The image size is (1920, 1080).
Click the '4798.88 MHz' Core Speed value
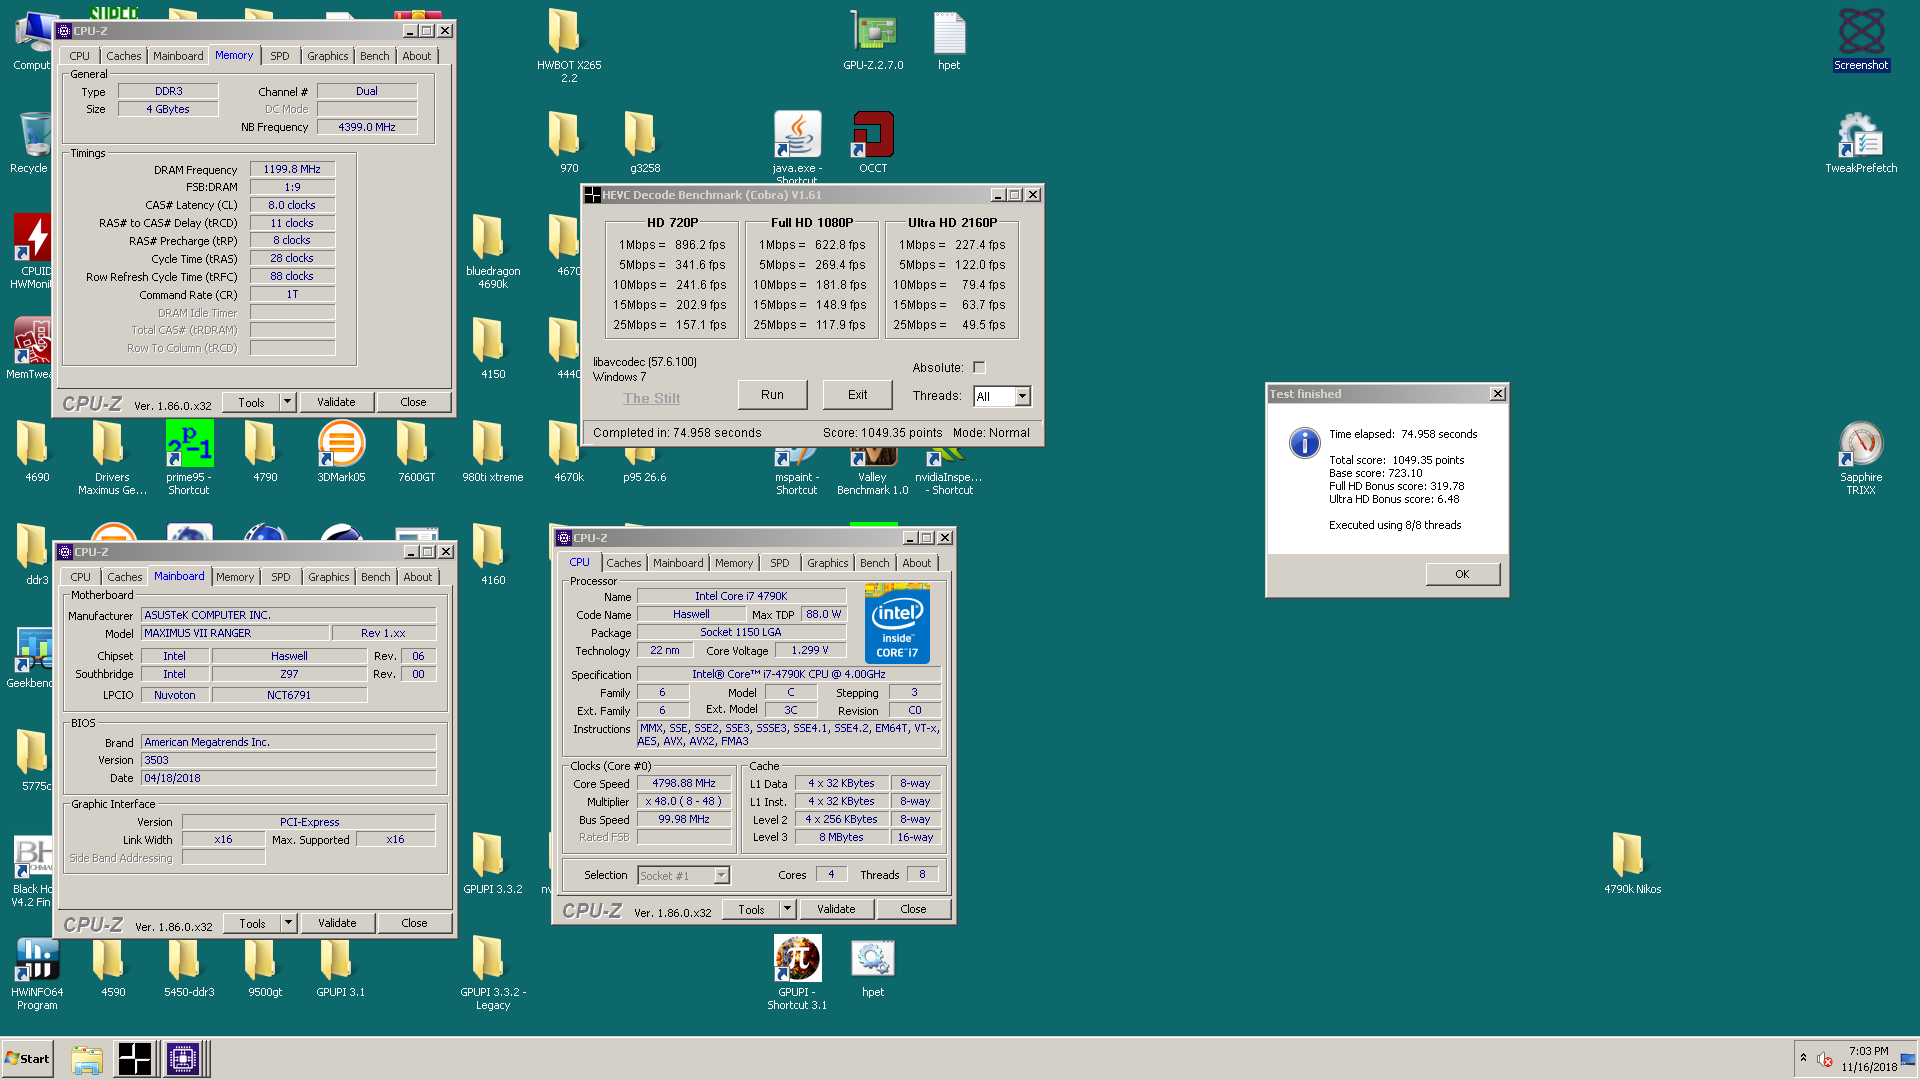pyautogui.click(x=684, y=784)
